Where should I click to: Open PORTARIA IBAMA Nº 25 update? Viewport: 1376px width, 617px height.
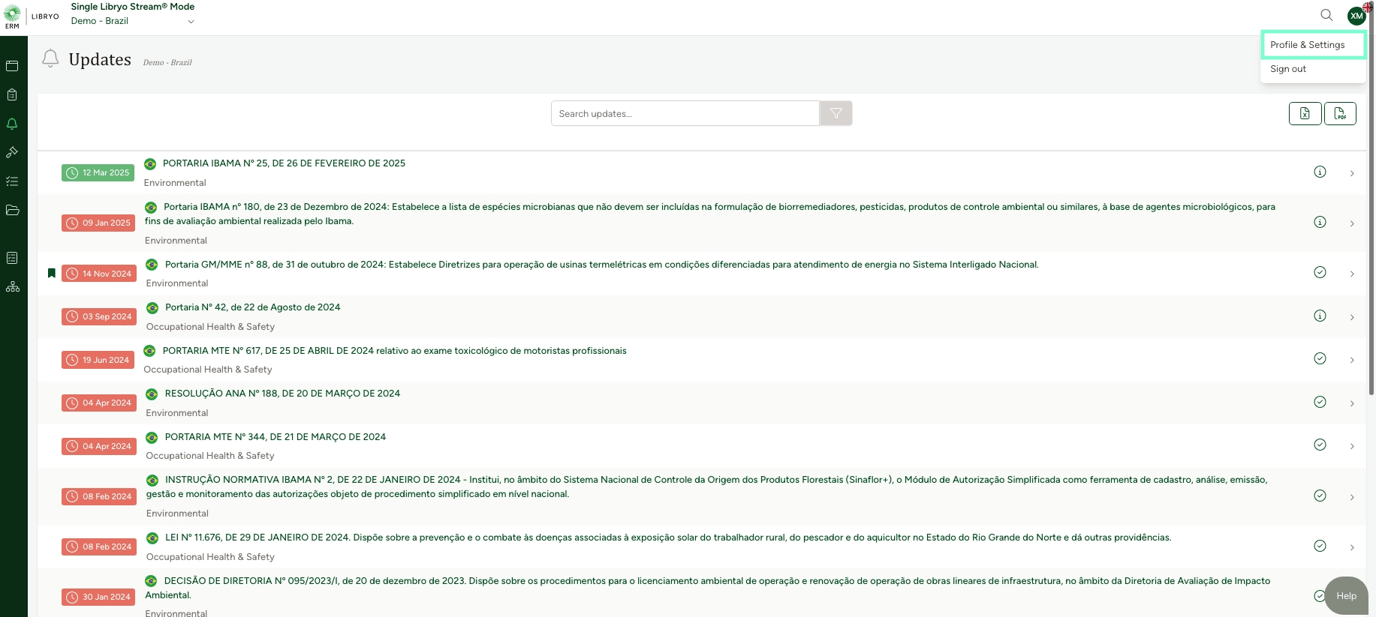(x=284, y=163)
